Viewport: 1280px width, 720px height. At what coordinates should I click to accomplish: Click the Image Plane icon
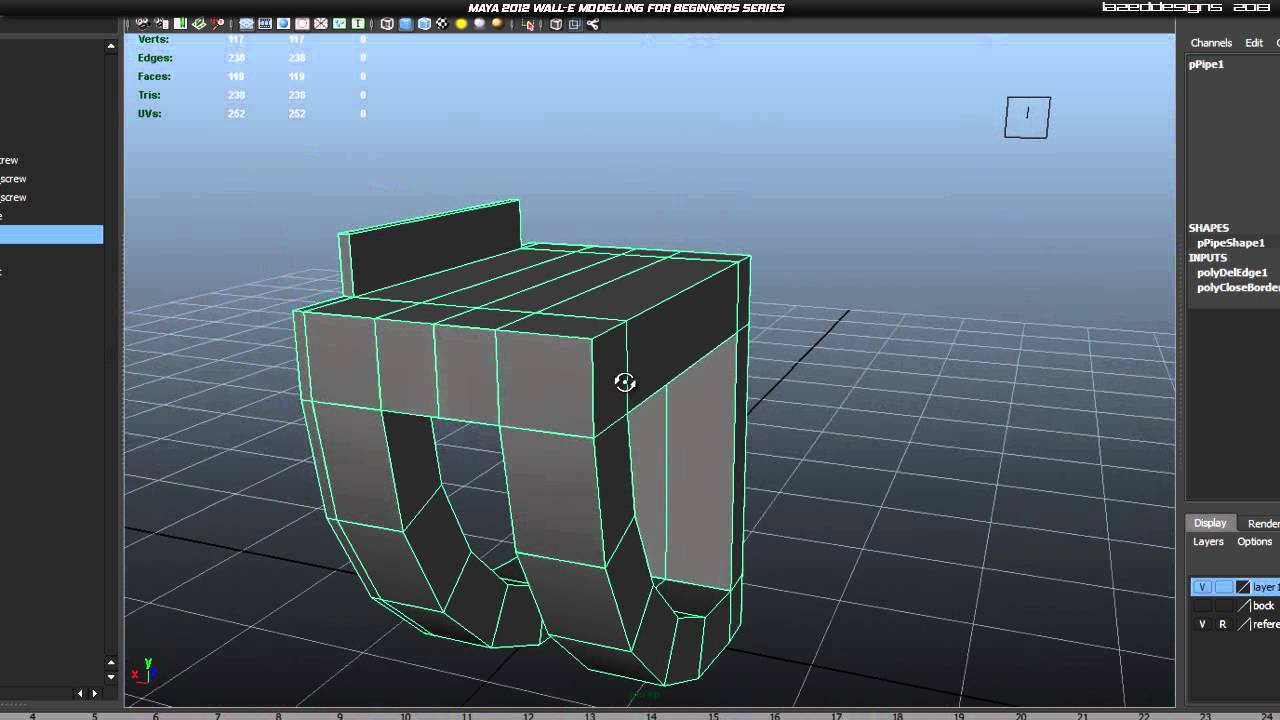(x=199, y=24)
